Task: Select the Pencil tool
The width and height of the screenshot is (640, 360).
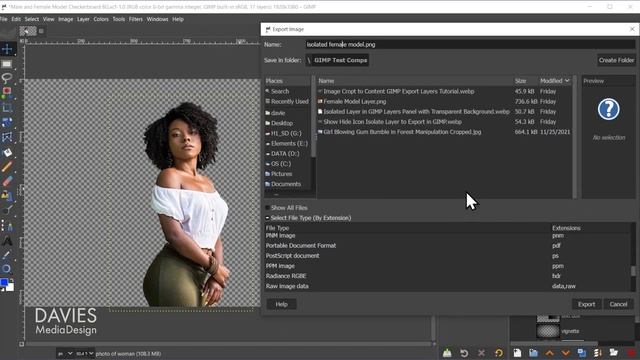Action: click(7, 167)
